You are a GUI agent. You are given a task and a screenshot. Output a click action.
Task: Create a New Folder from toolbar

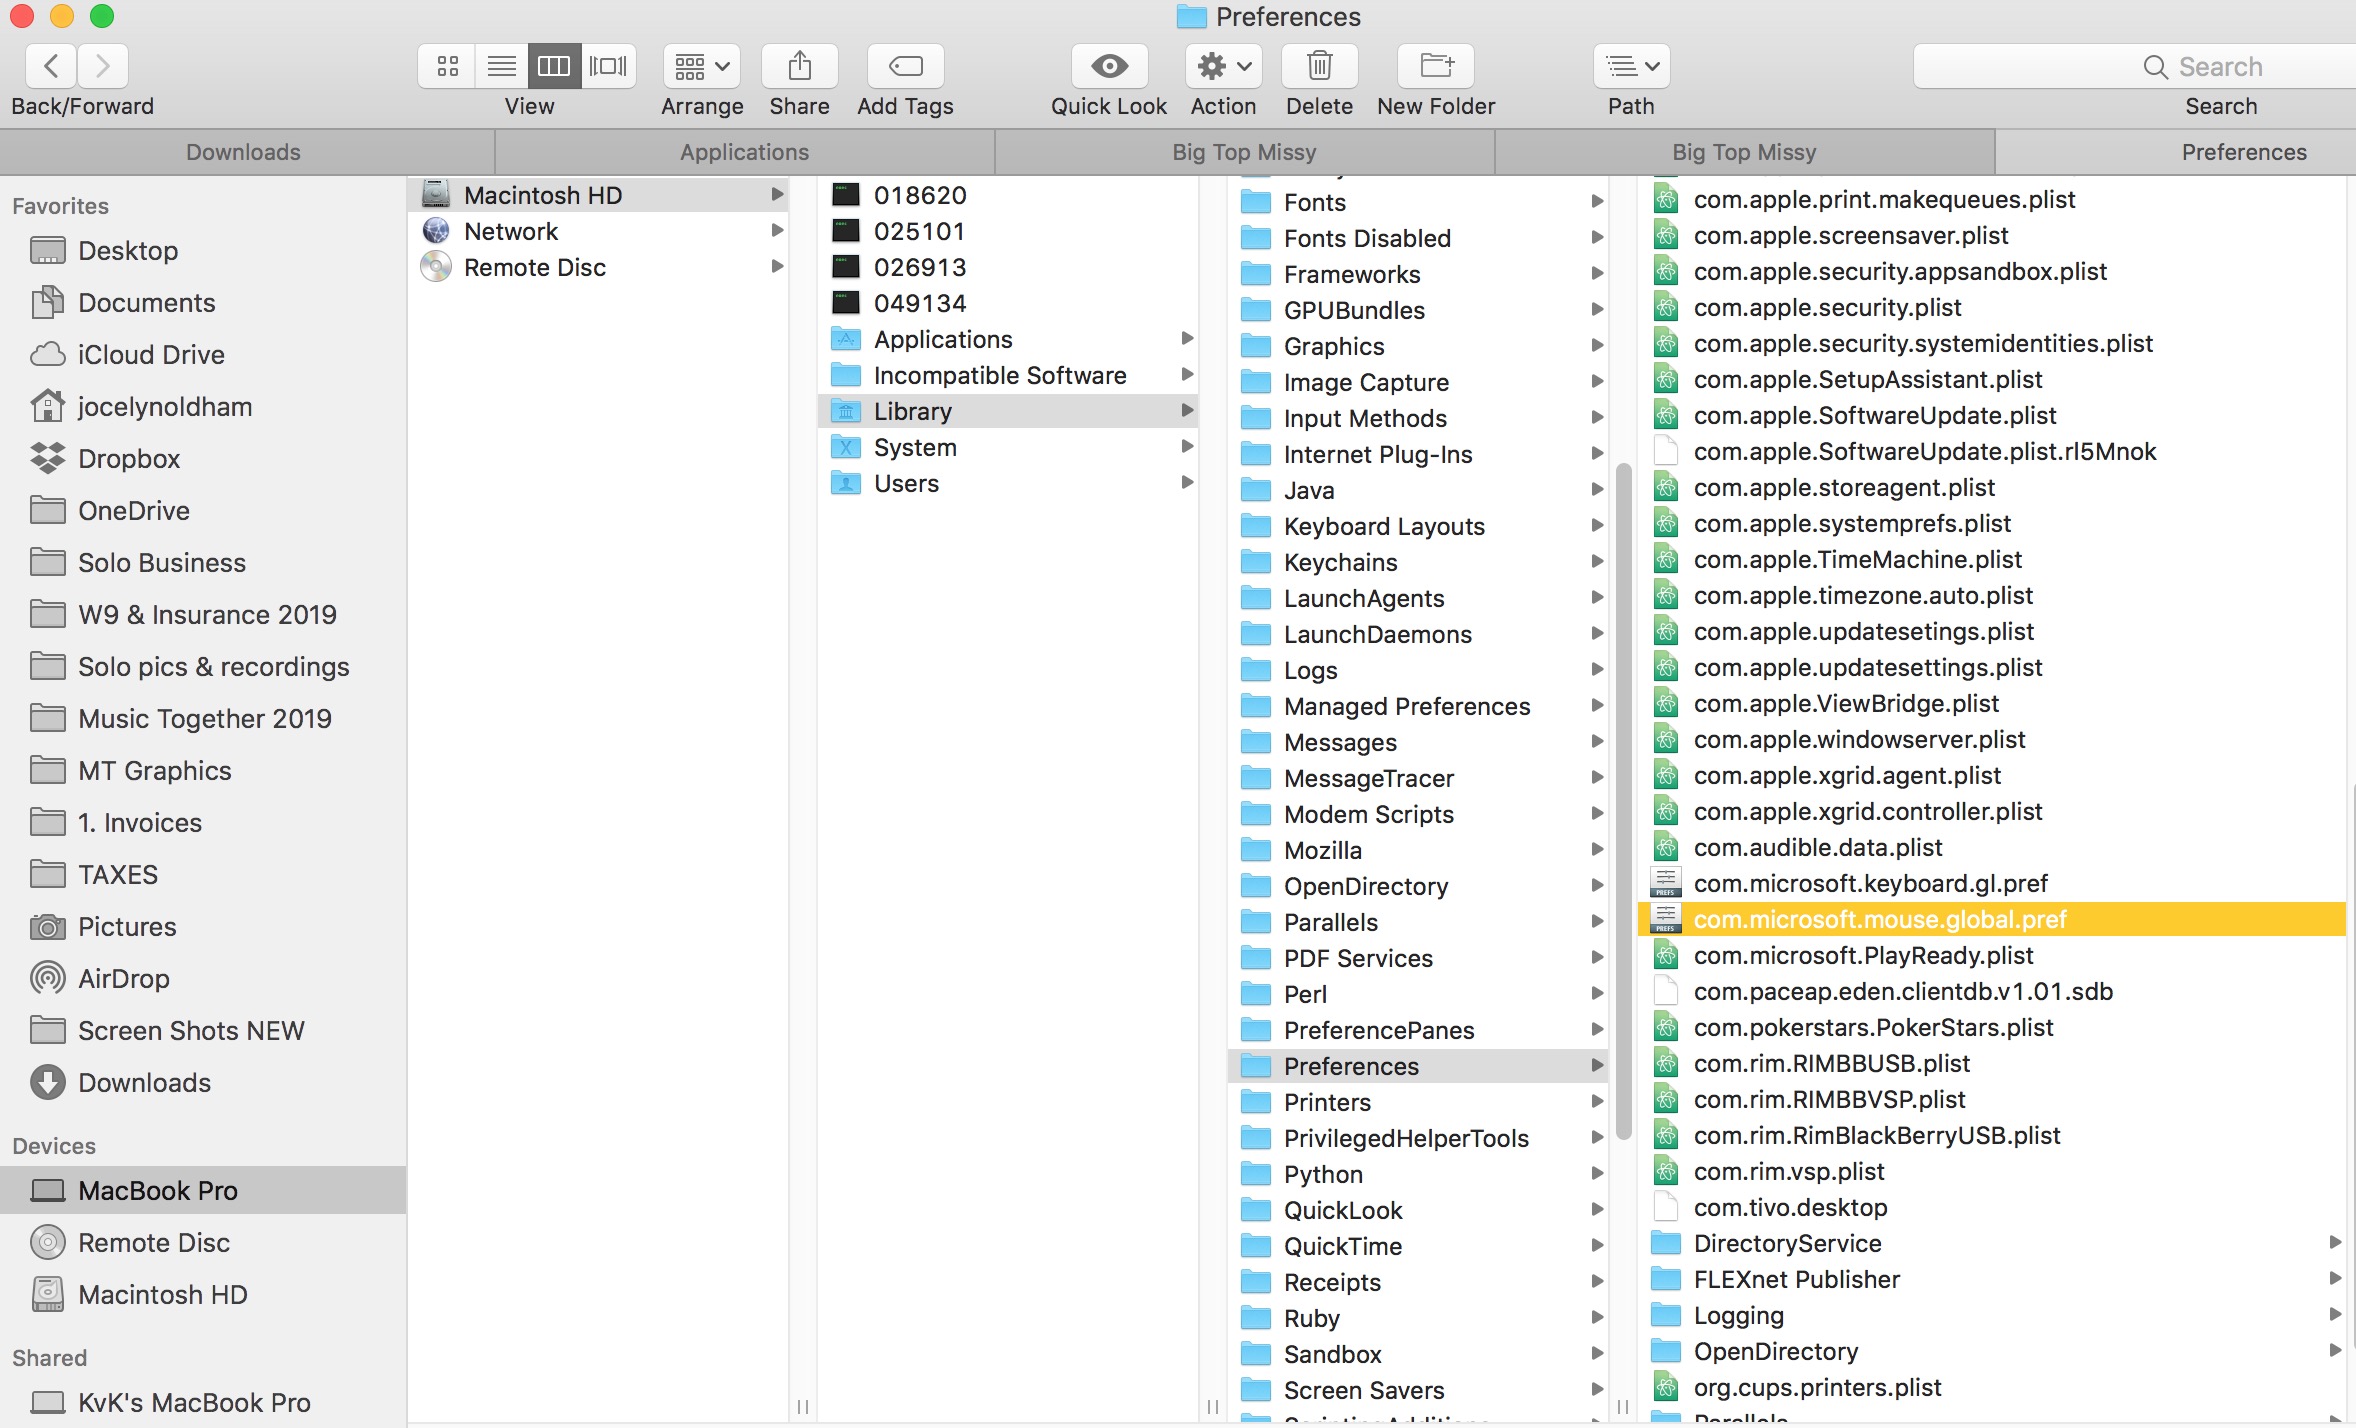(x=1436, y=66)
